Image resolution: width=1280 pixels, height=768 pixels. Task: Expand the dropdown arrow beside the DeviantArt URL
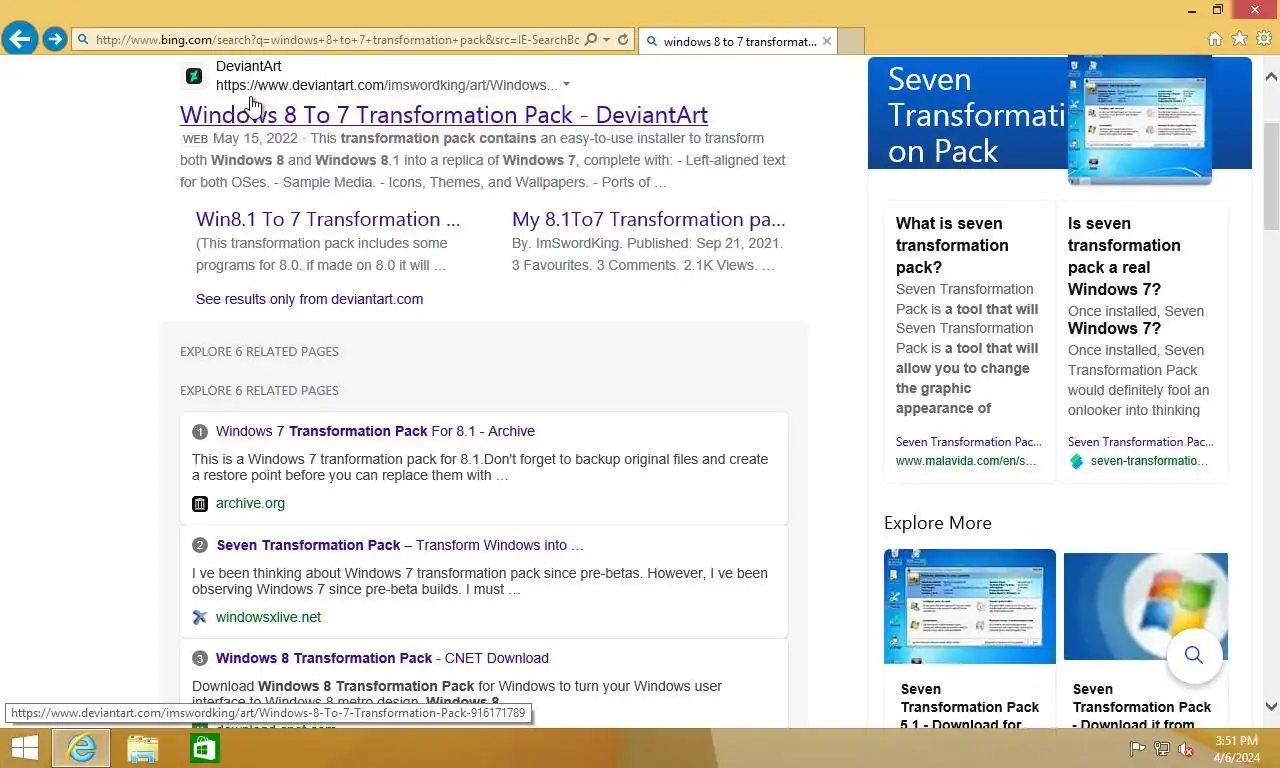567,85
